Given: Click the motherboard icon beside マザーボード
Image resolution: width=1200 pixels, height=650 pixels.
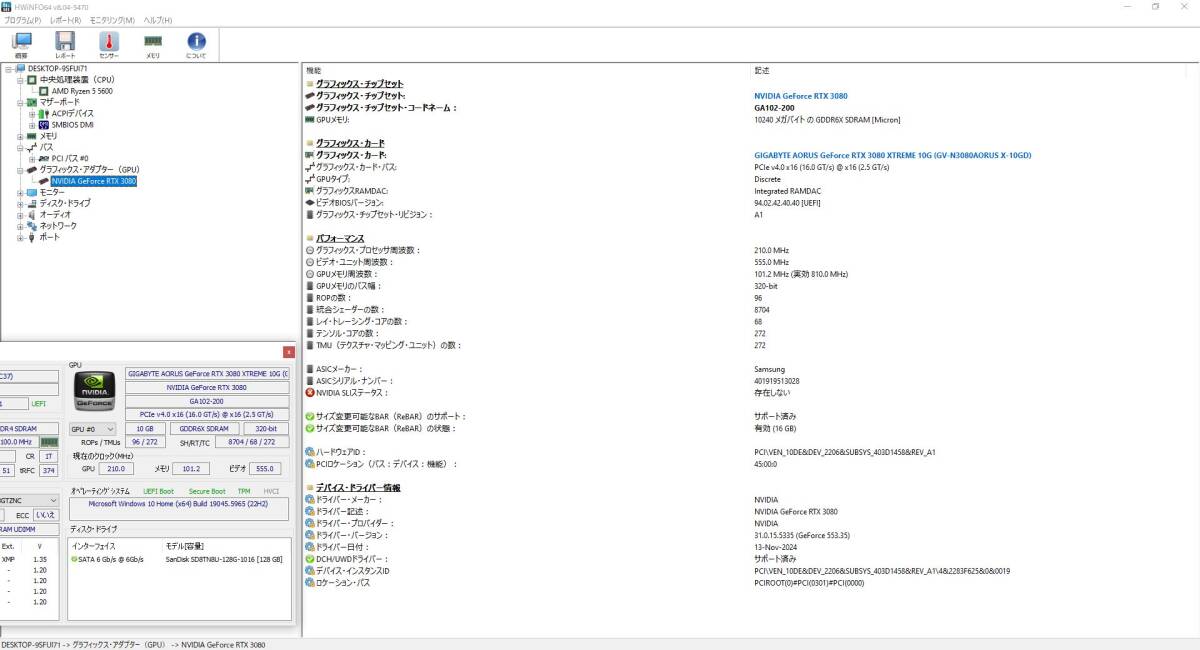Looking at the screenshot, I should [x=32, y=102].
